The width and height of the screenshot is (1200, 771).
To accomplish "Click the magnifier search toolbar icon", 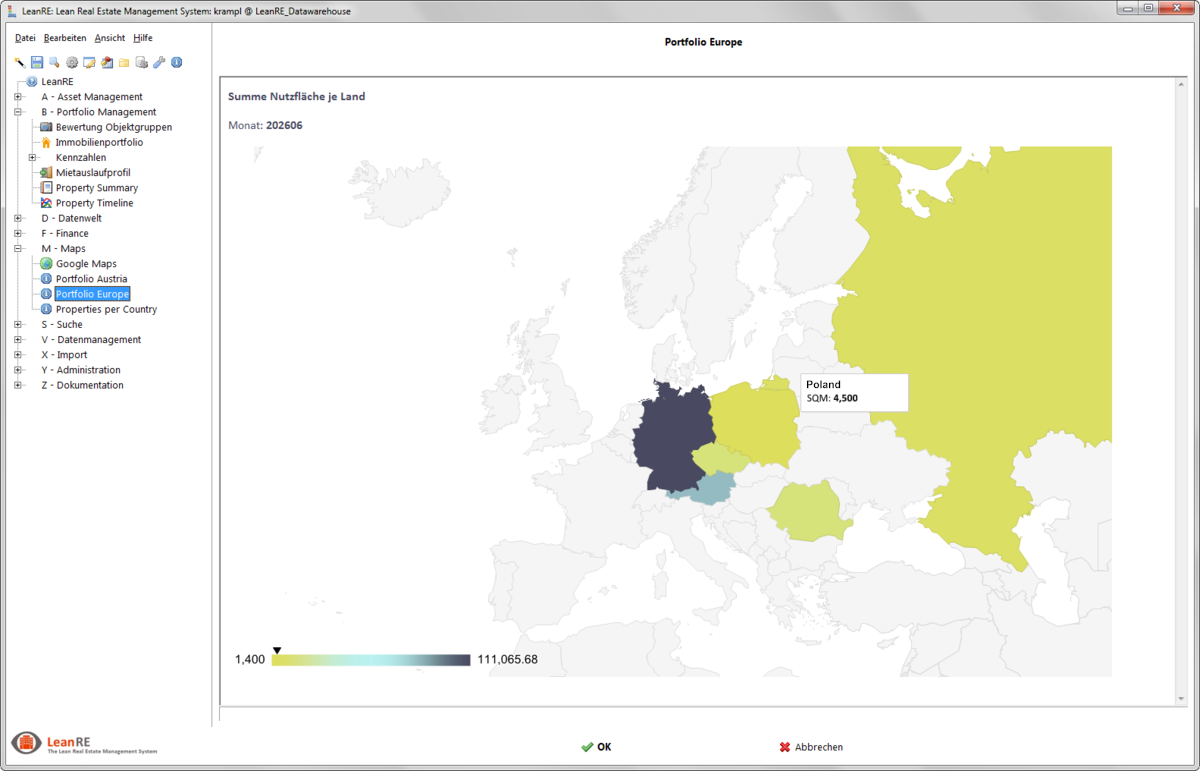I will coord(54,62).
